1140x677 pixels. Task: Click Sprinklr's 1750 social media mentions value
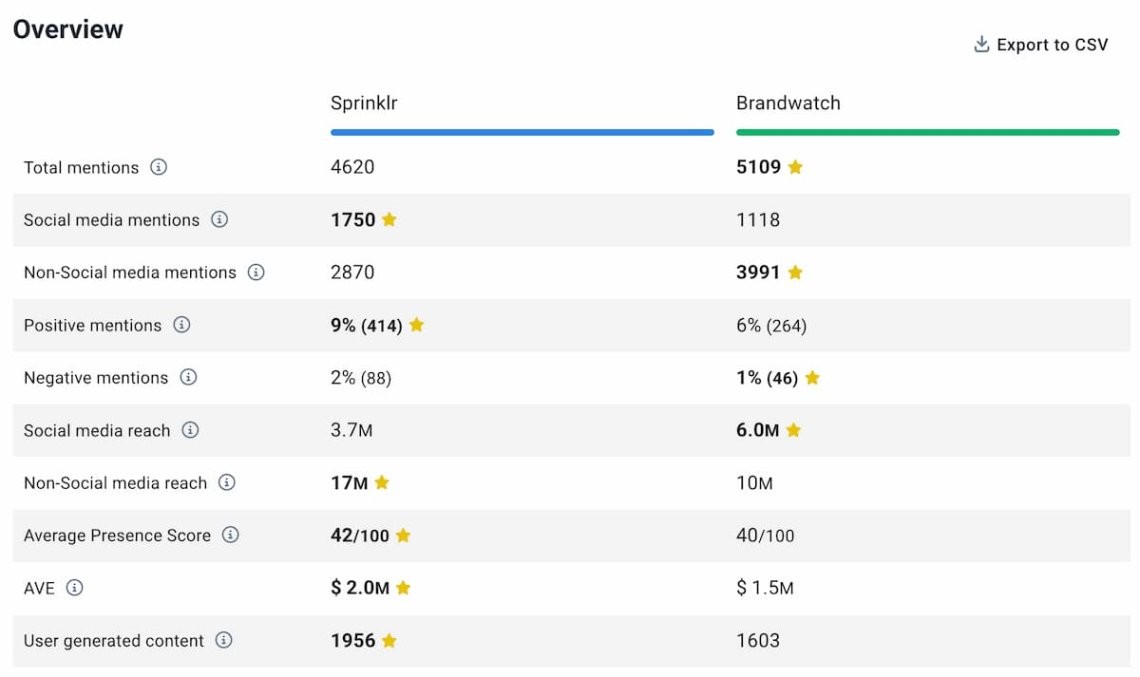(x=353, y=219)
